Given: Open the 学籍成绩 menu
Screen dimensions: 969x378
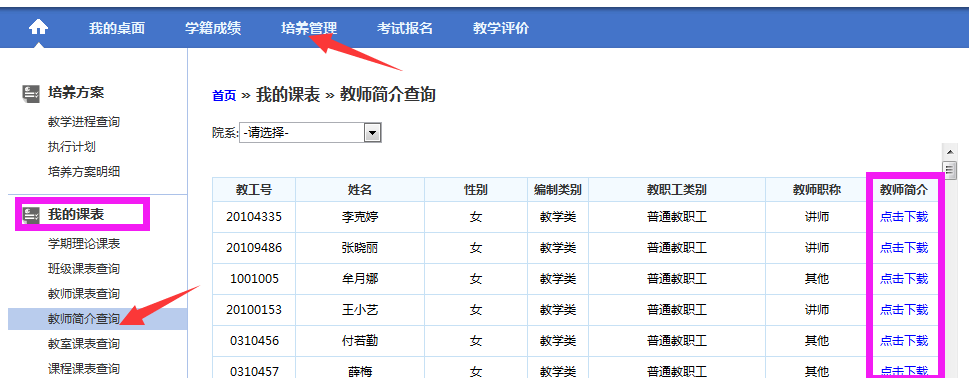Looking at the screenshot, I should pyautogui.click(x=213, y=28).
